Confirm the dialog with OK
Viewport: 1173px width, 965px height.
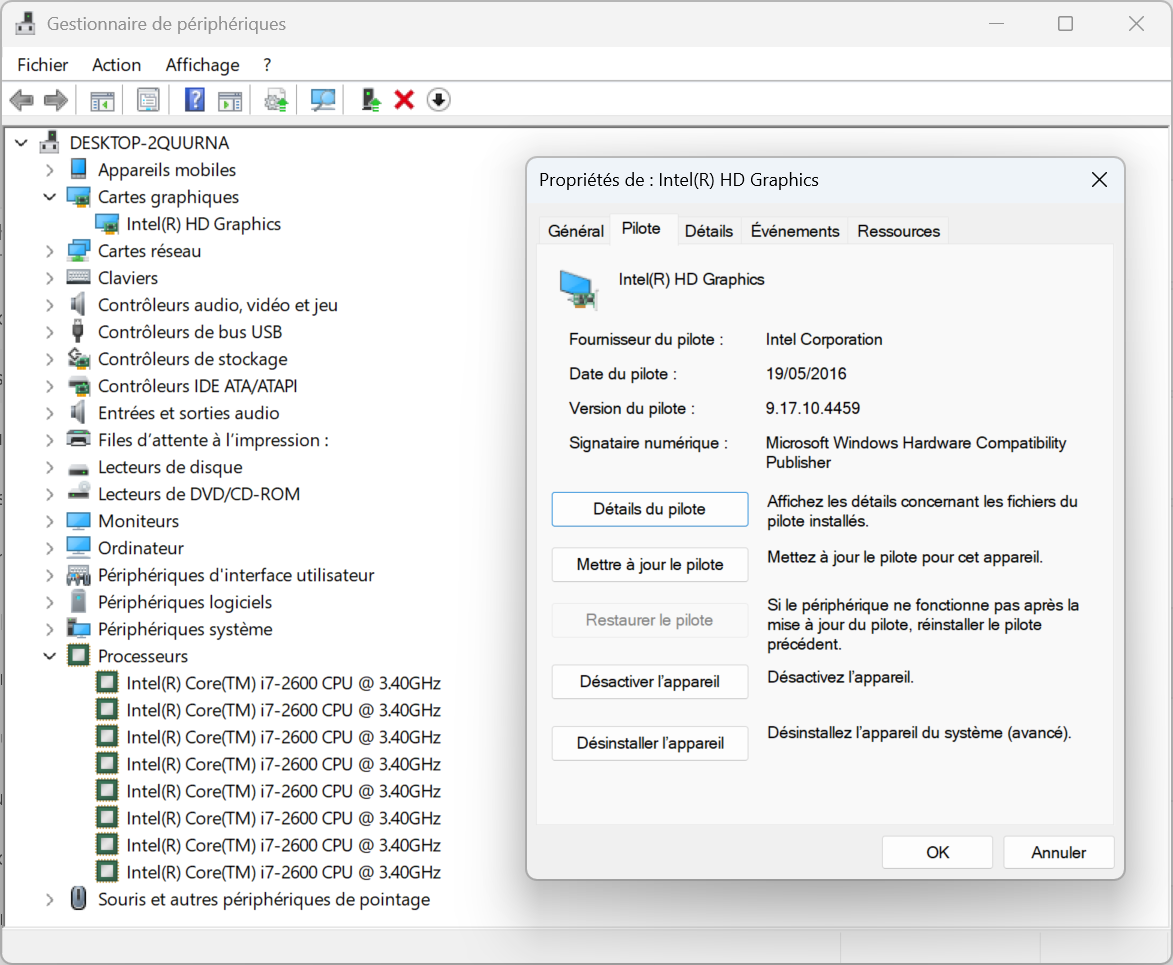[937, 852]
